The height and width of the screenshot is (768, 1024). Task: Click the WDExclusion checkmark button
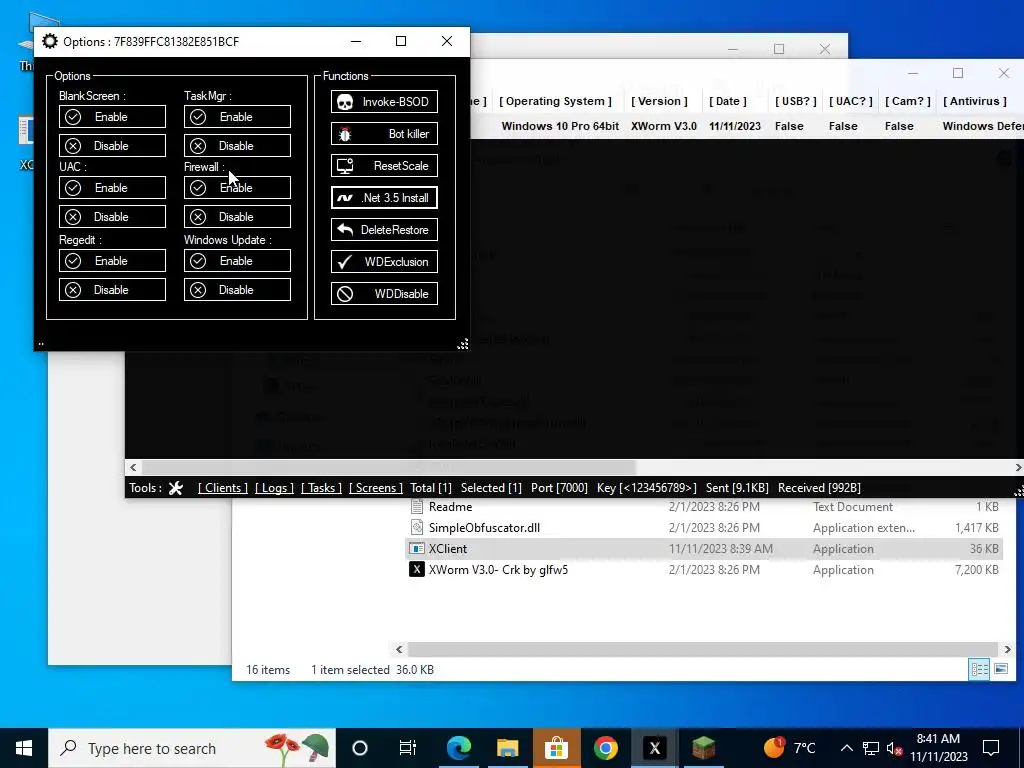[x=384, y=262]
